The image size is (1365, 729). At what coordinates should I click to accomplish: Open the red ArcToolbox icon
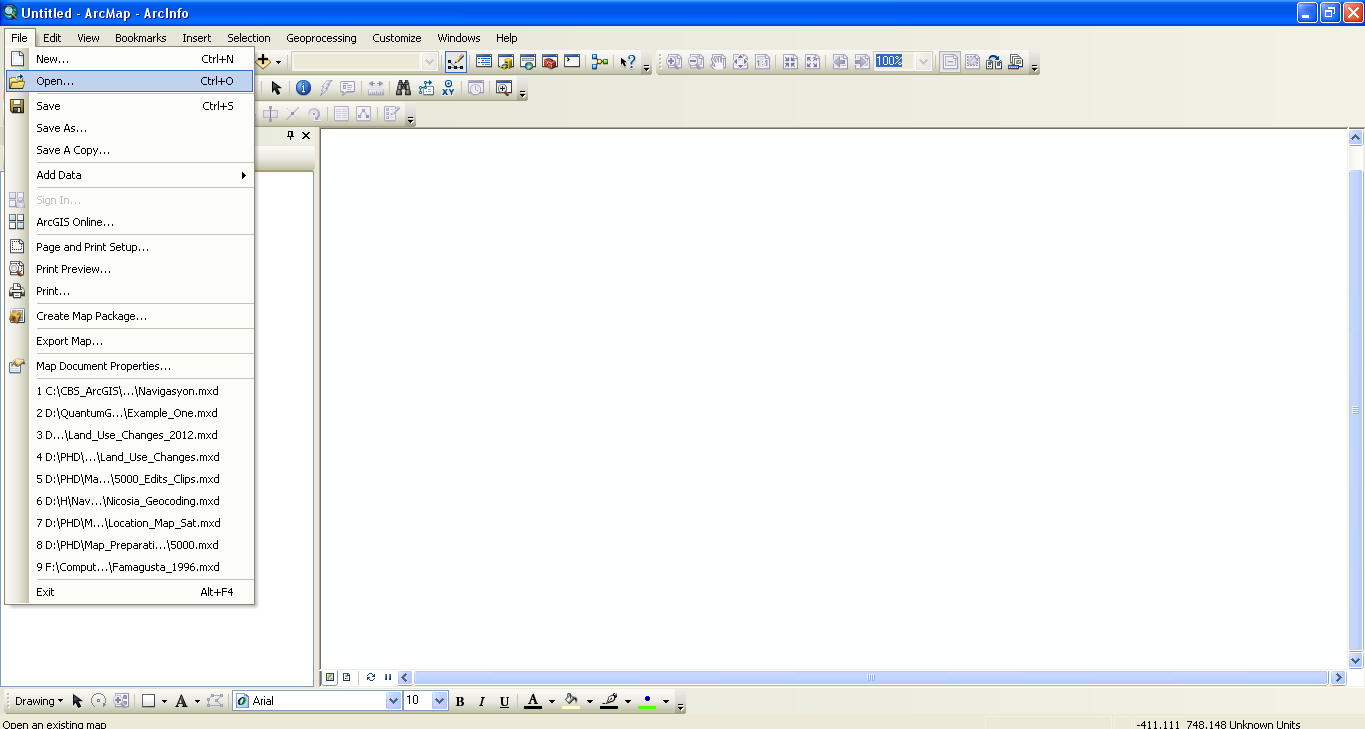(x=550, y=61)
